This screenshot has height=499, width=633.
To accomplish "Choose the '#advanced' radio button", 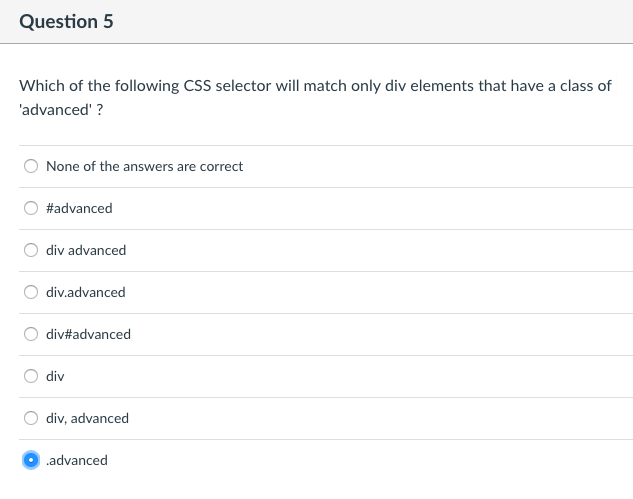I will 32,208.
